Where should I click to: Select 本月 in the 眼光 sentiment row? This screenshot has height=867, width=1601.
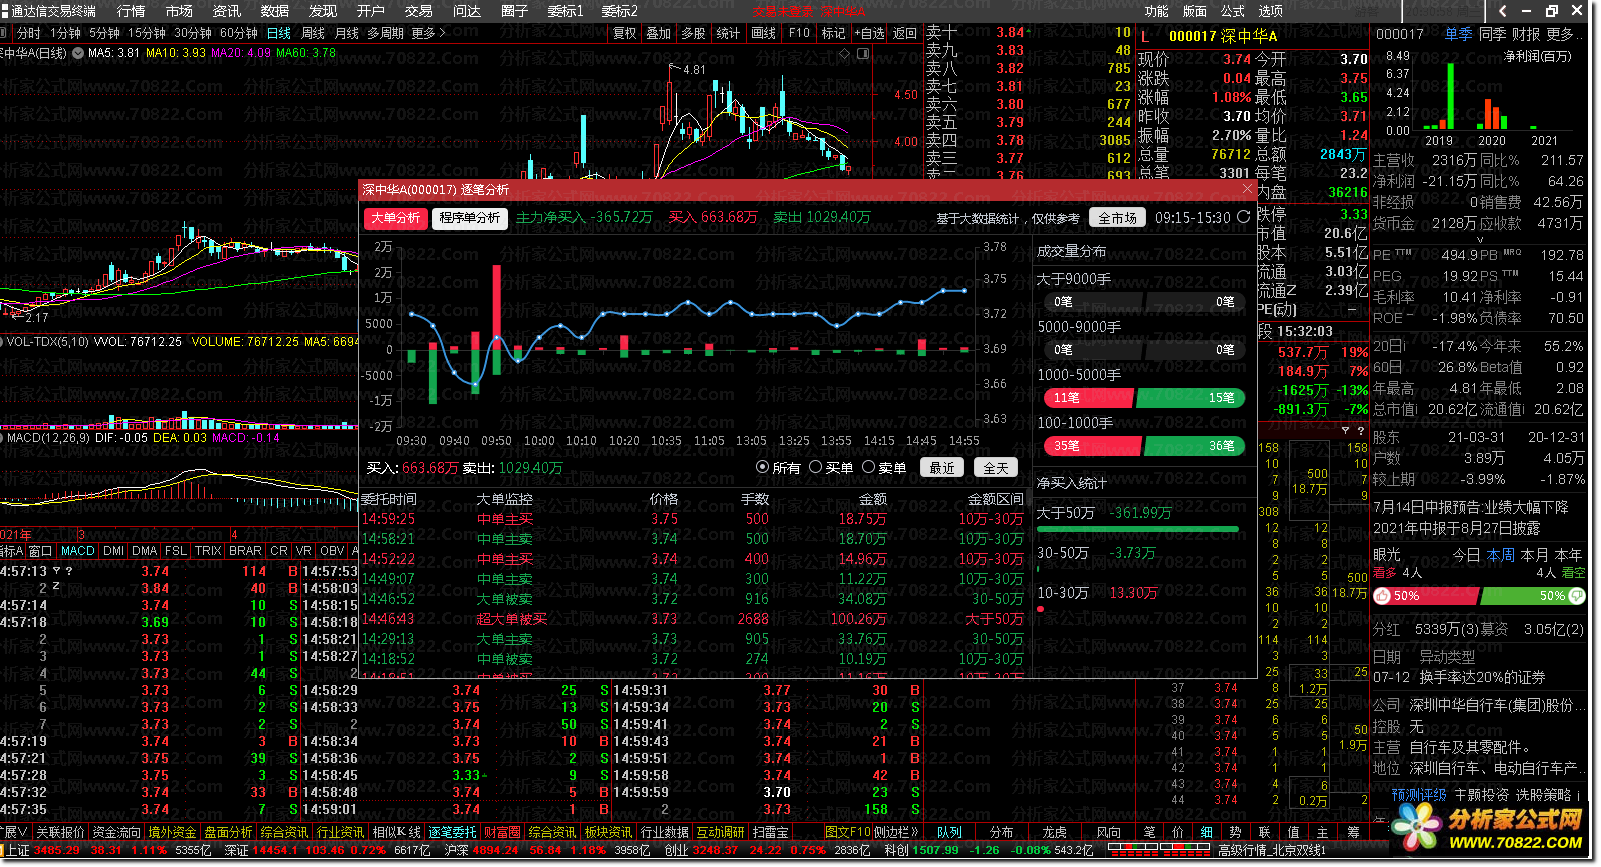1535,554
